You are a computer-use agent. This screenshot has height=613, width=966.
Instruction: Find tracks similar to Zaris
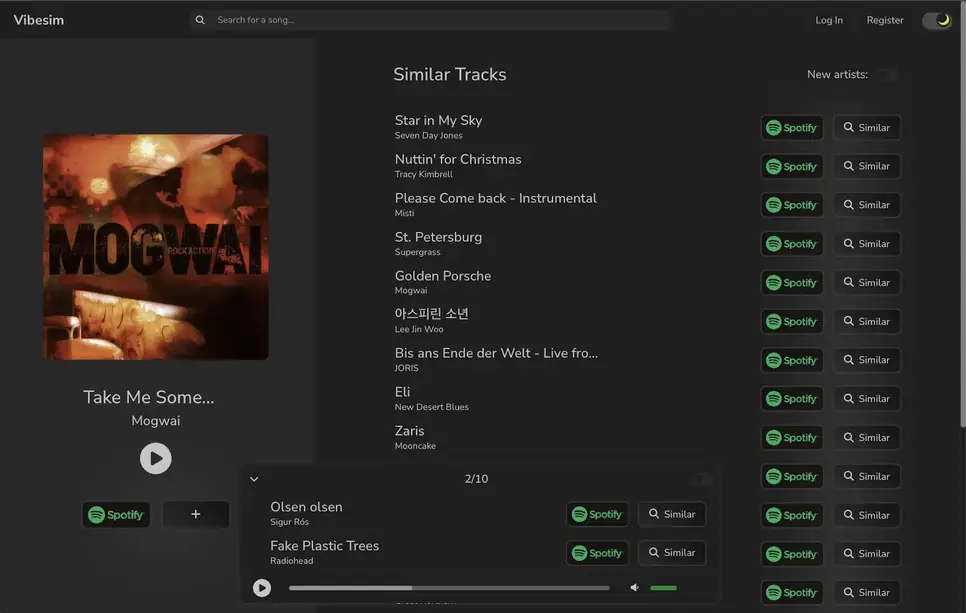(x=867, y=438)
